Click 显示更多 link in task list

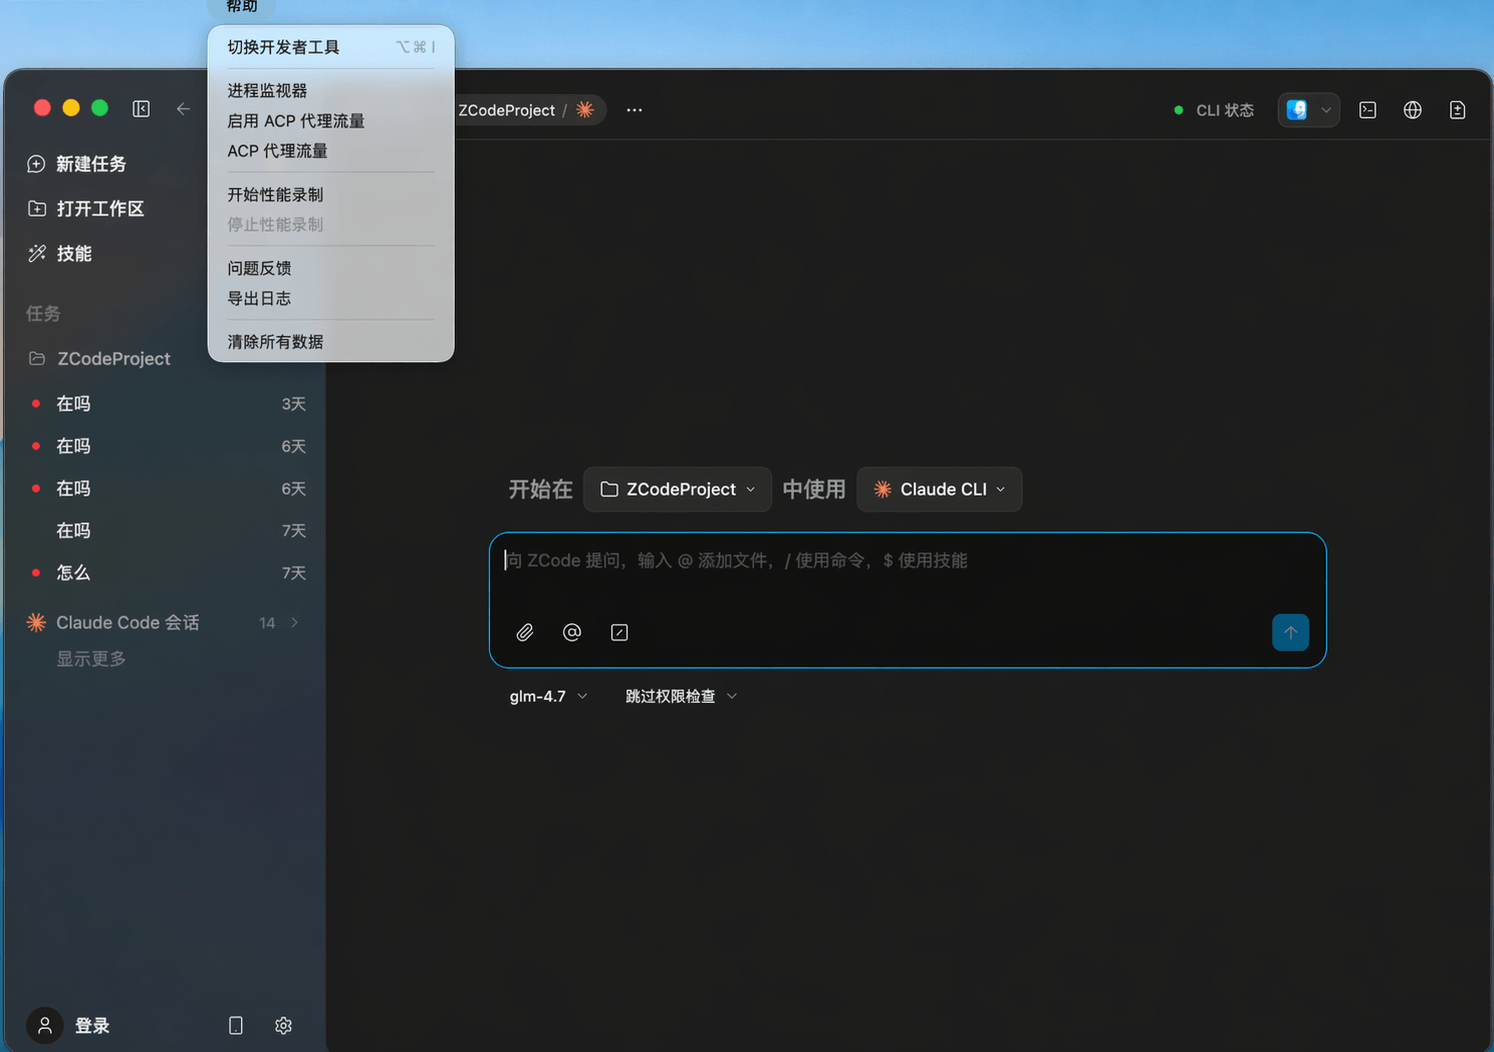[x=91, y=659]
